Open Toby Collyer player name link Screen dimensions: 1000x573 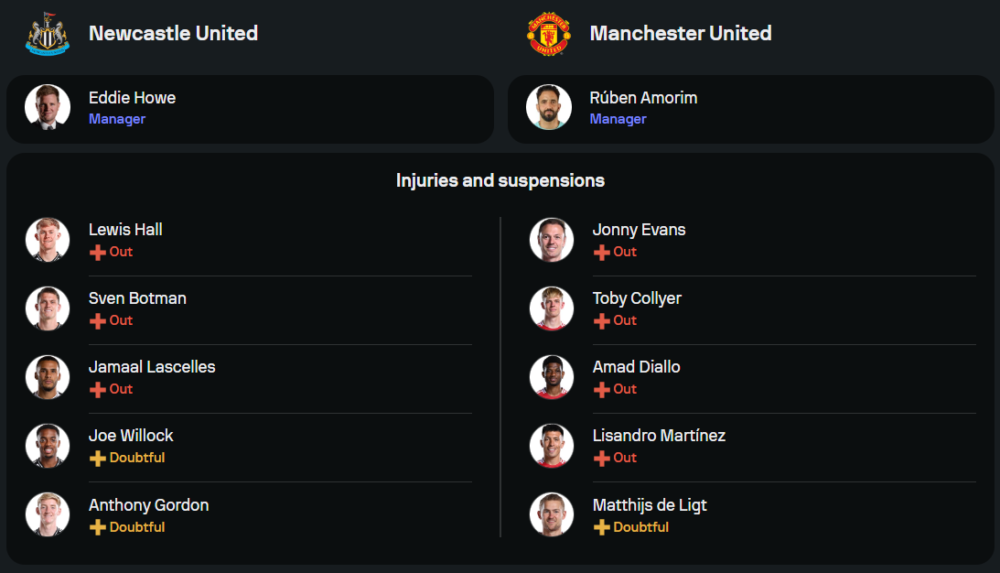[x=637, y=298]
